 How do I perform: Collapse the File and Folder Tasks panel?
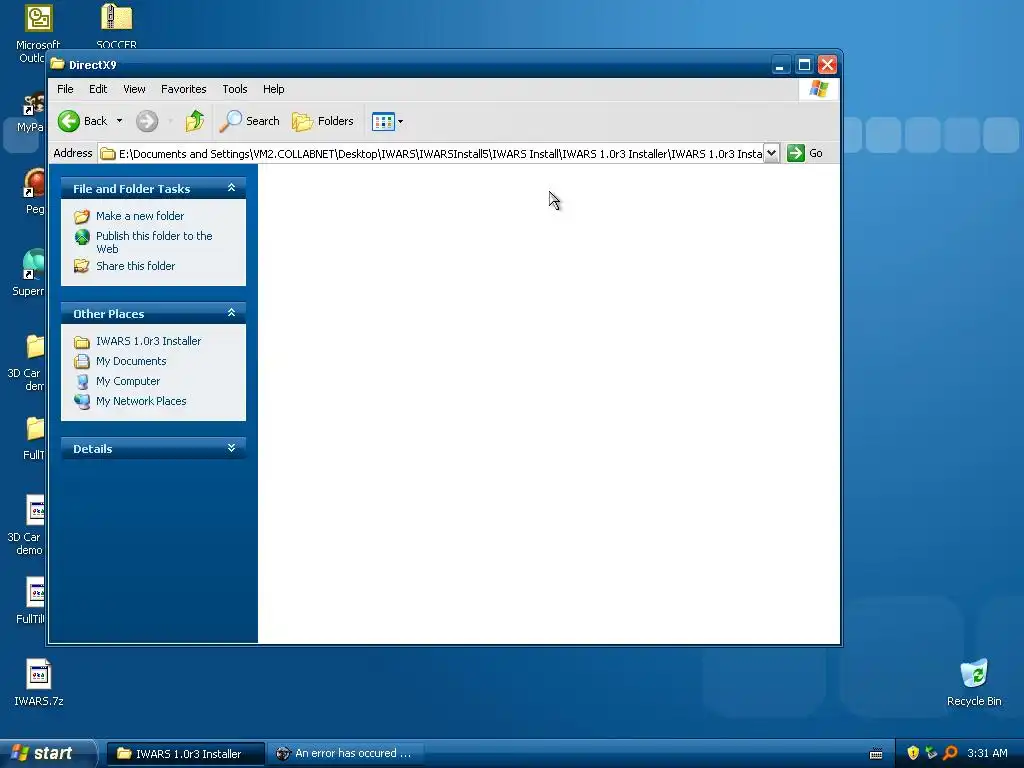pos(231,188)
